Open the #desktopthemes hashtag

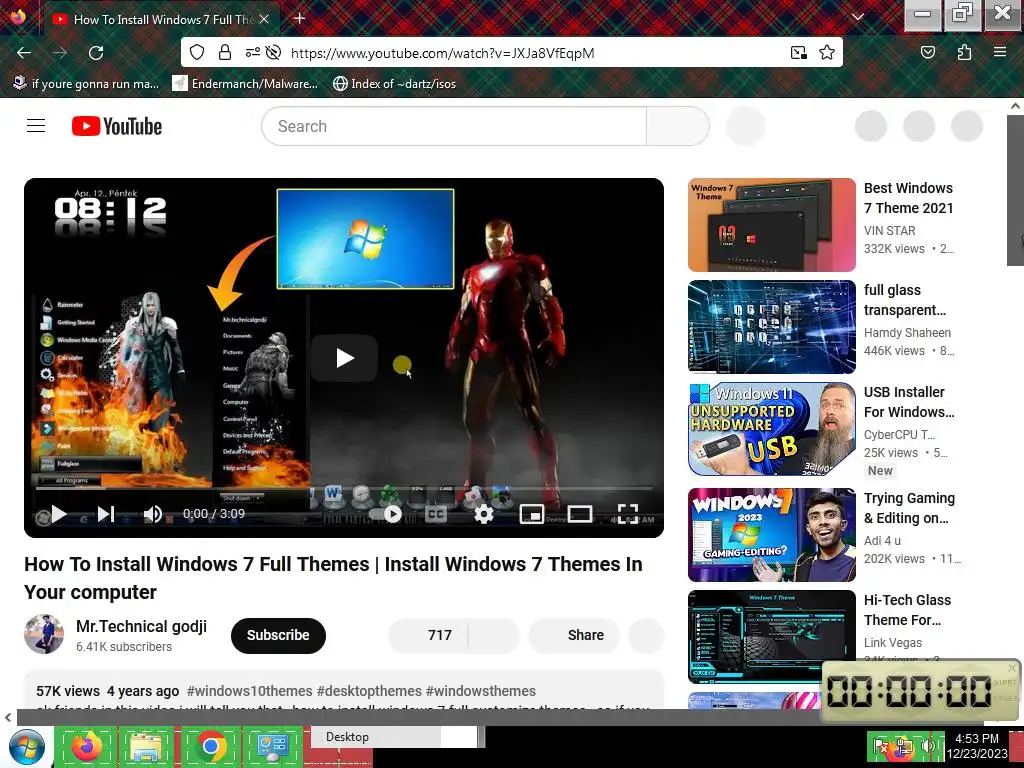click(x=369, y=691)
